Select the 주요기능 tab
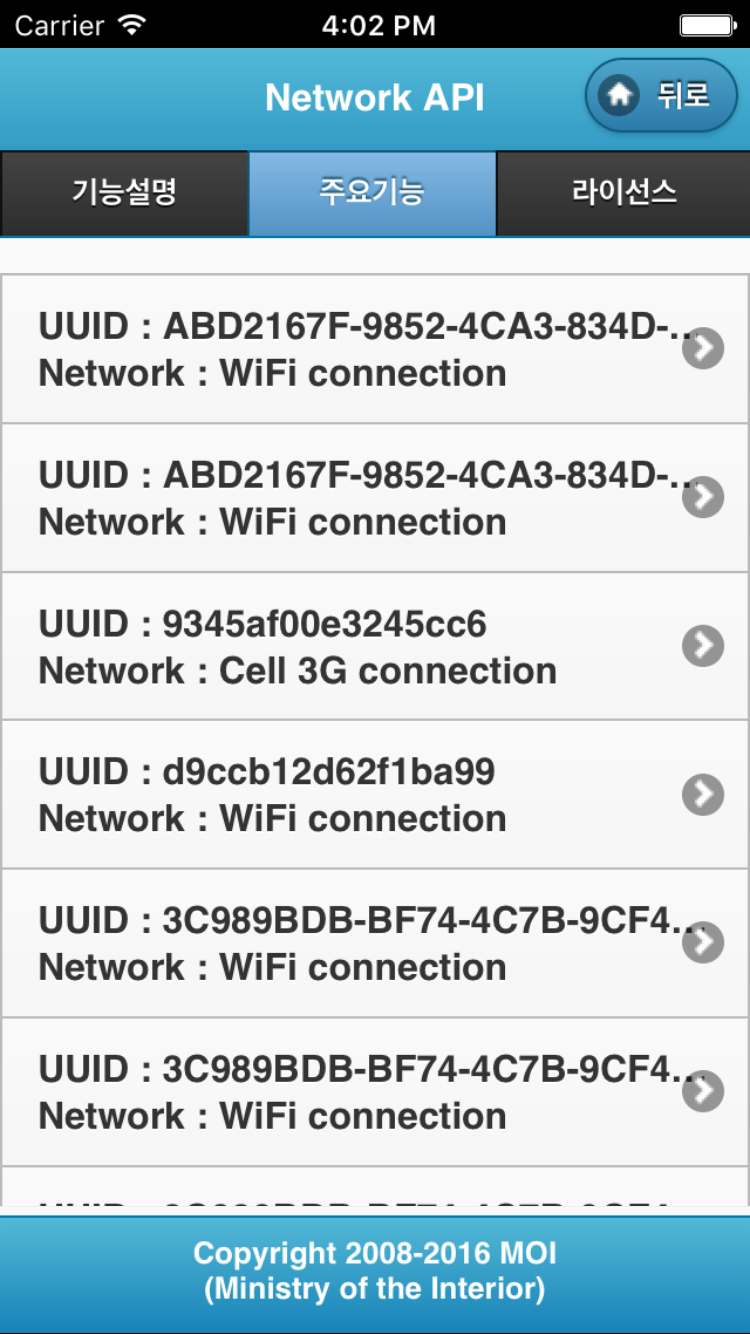 click(372, 192)
